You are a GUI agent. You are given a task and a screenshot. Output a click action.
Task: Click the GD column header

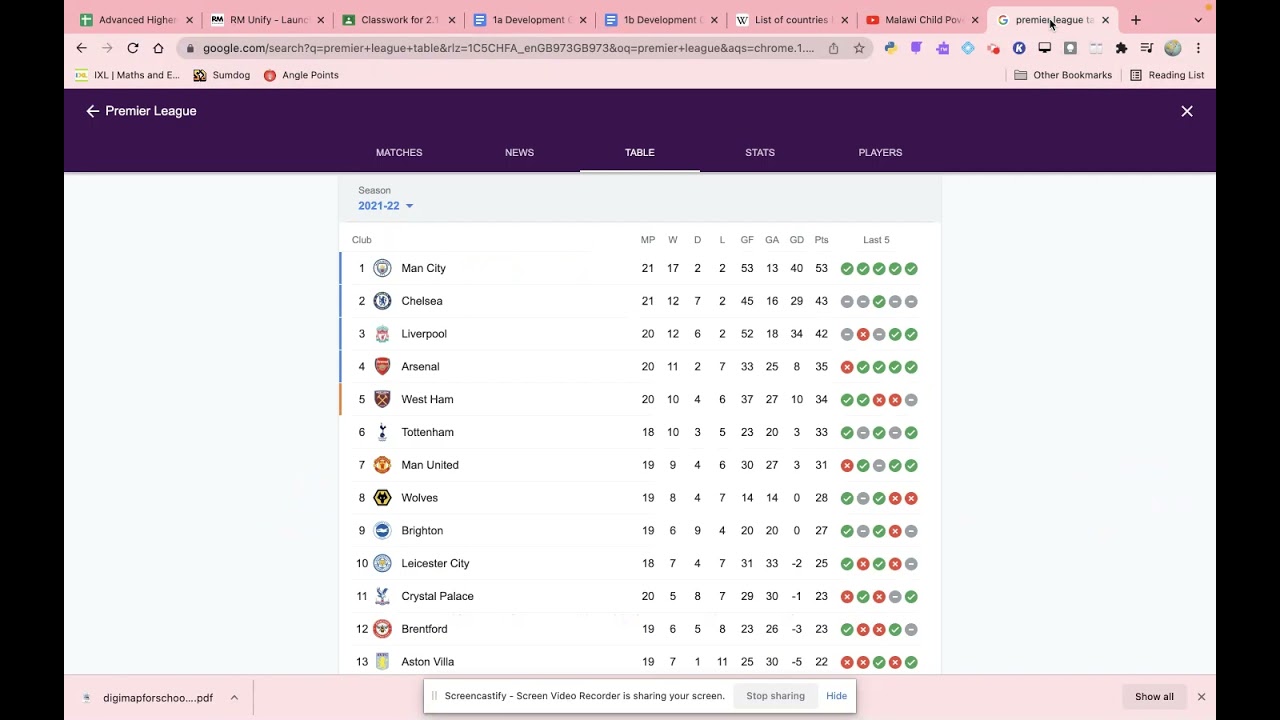(x=796, y=240)
